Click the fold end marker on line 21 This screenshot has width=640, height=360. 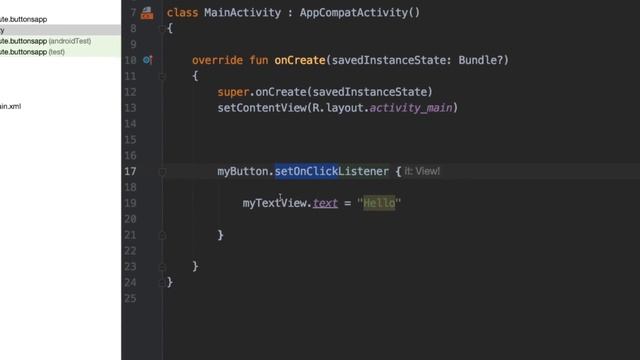(x=162, y=236)
